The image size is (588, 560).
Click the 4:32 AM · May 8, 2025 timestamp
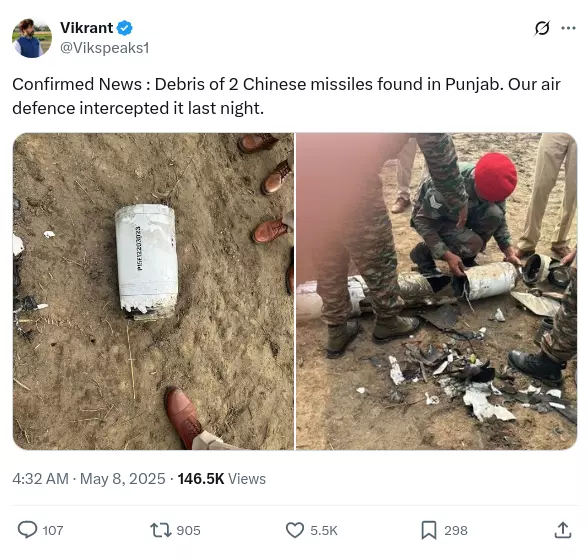pyautogui.click(x=89, y=479)
